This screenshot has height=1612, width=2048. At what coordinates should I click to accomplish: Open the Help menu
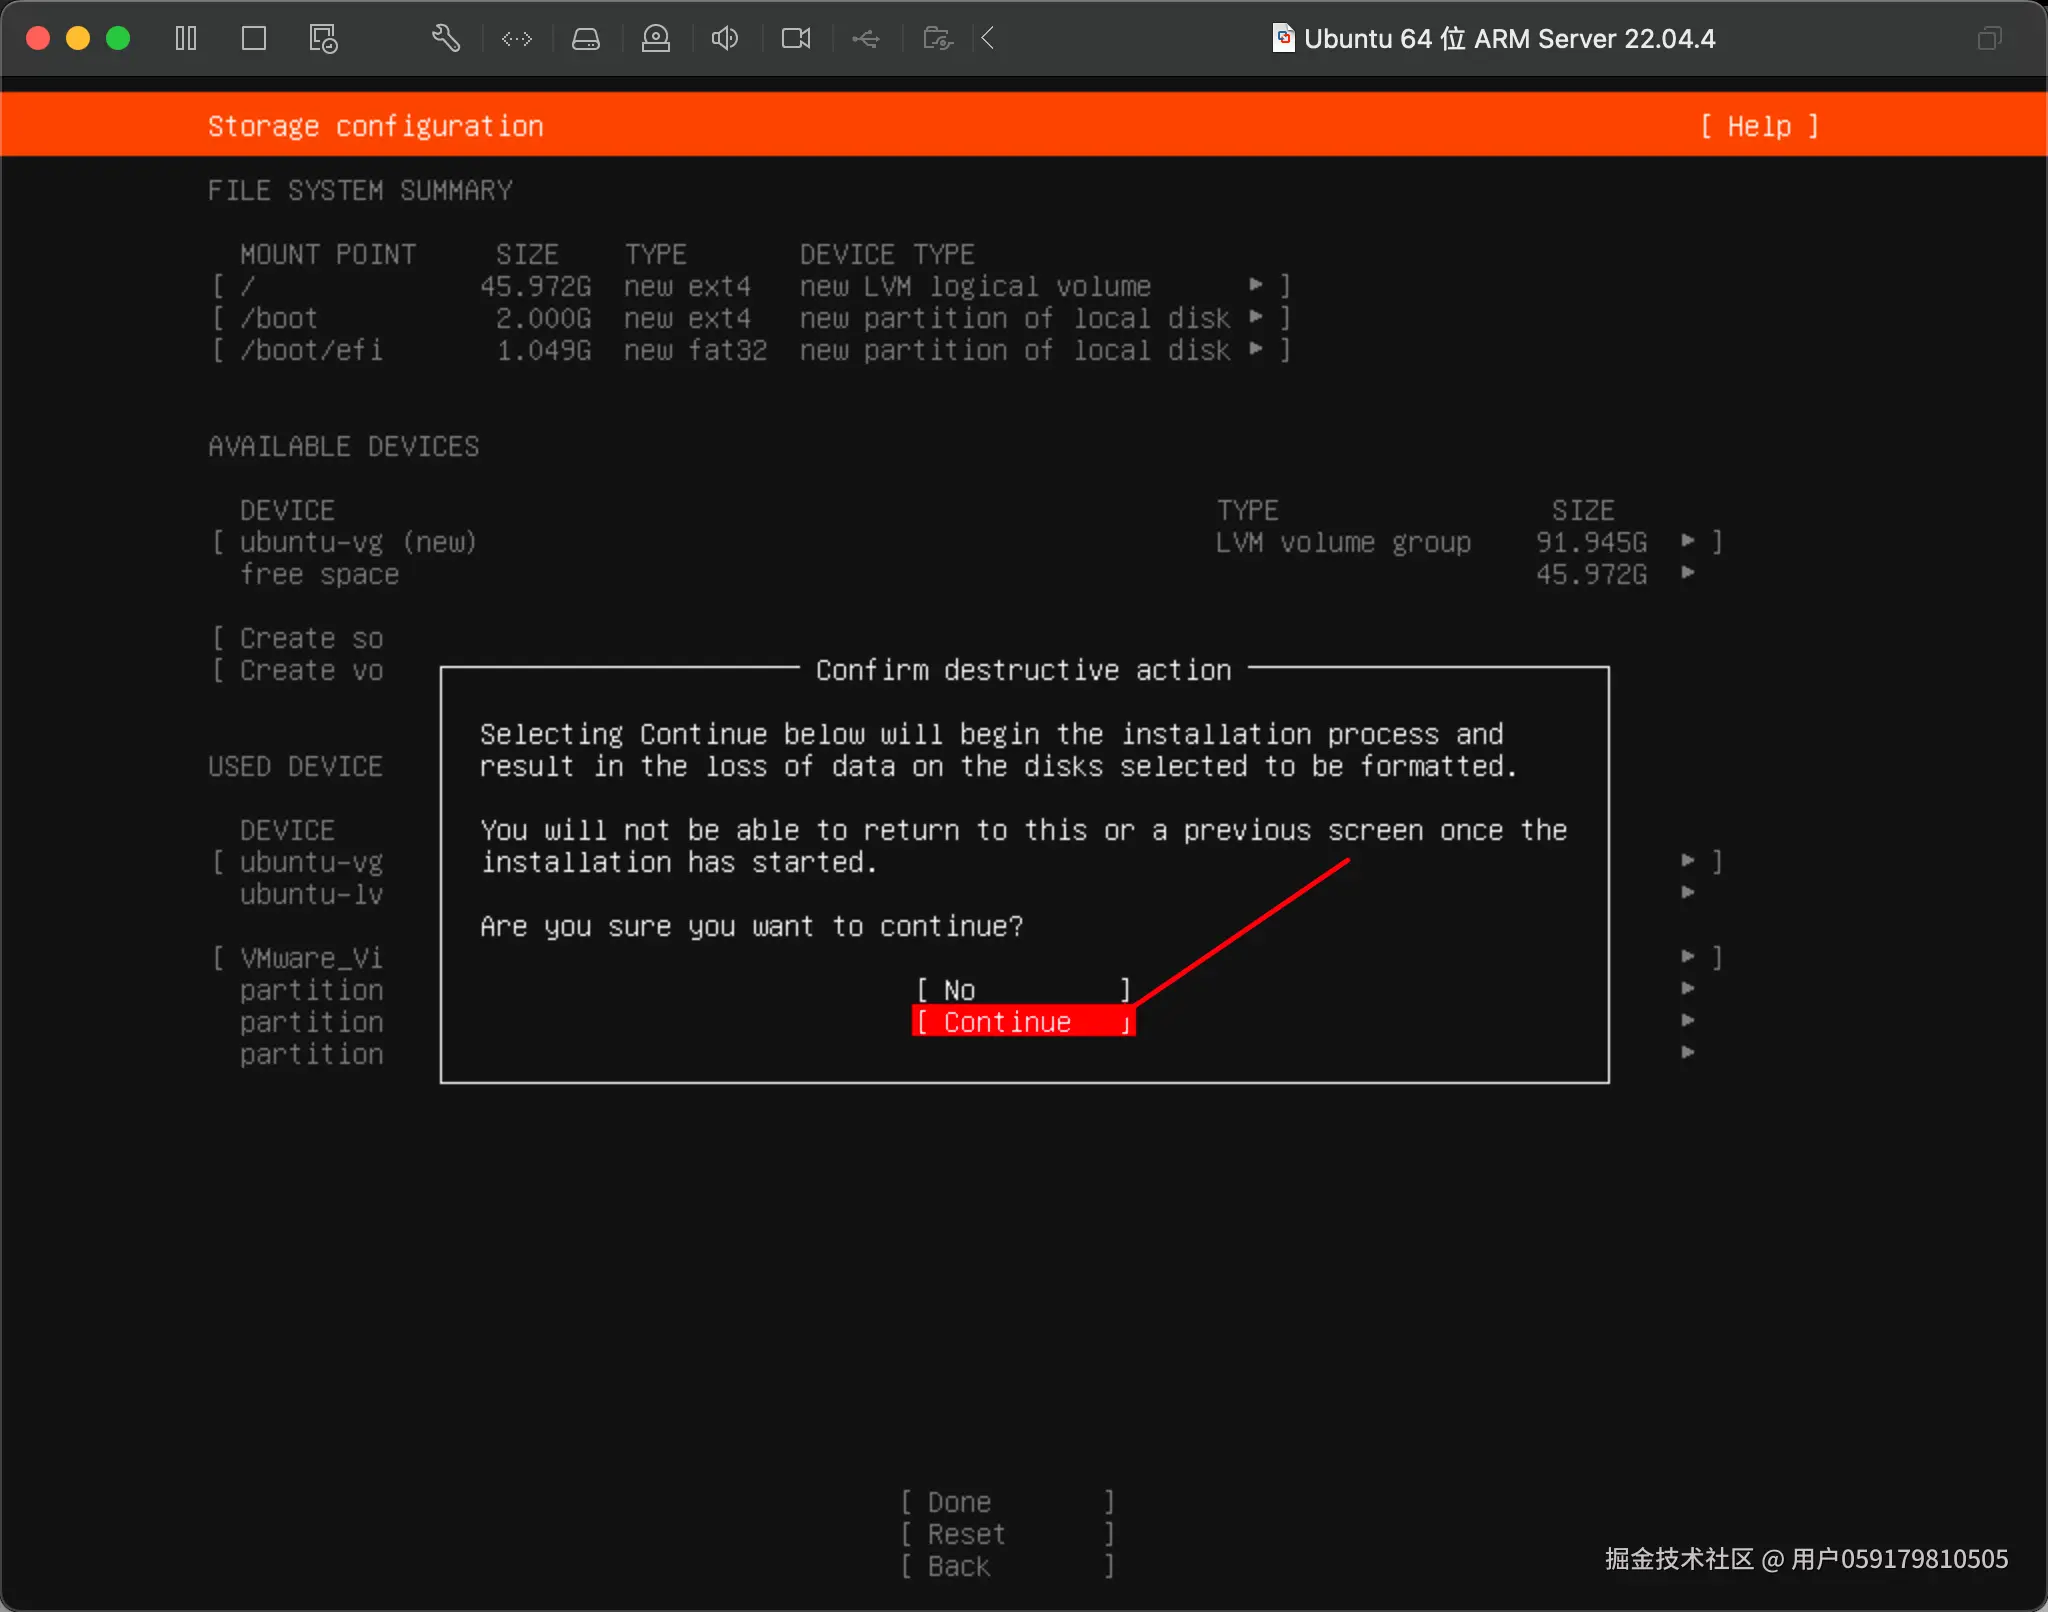pos(1759,126)
